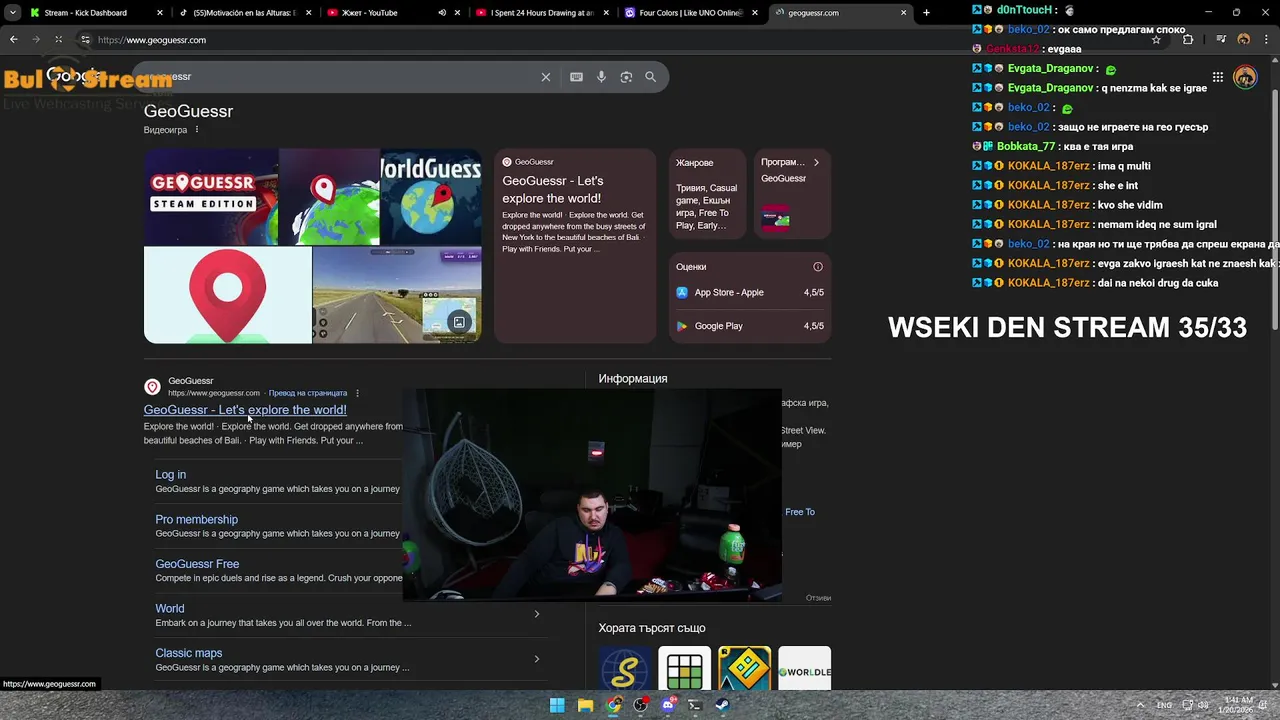The height and width of the screenshot is (720, 1280).
Task: Open Discord from the taskbar
Action: (668, 705)
